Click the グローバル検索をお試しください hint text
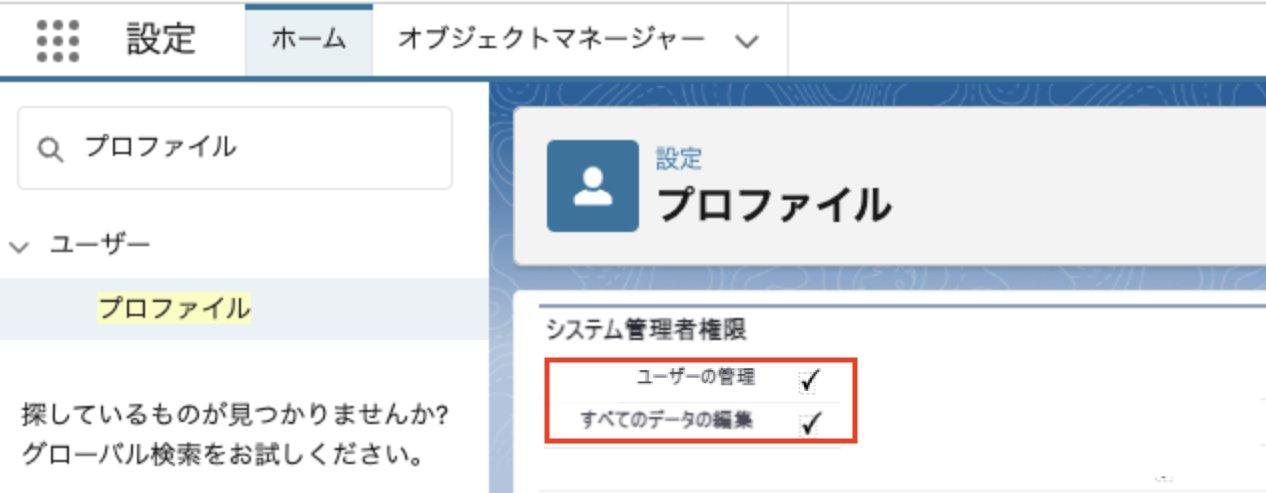The height and width of the screenshot is (493, 1266). tap(219, 457)
